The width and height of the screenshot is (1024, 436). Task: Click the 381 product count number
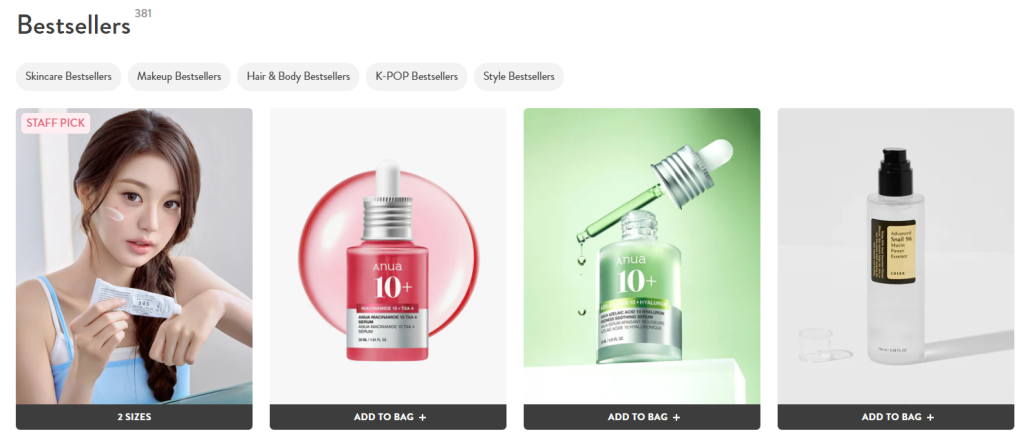click(x=143, y=13)
